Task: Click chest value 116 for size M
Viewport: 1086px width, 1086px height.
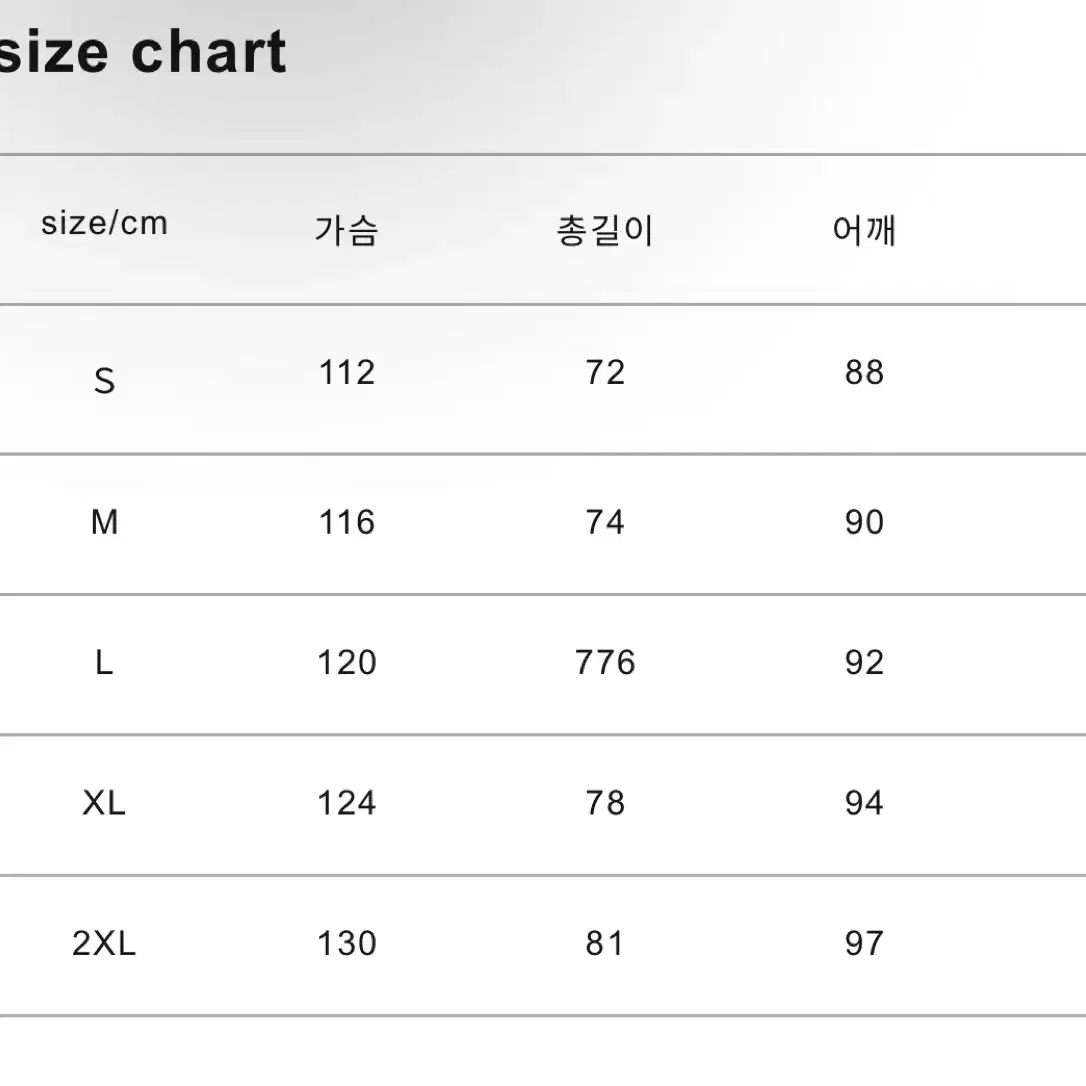Action: tap(347, 522)
